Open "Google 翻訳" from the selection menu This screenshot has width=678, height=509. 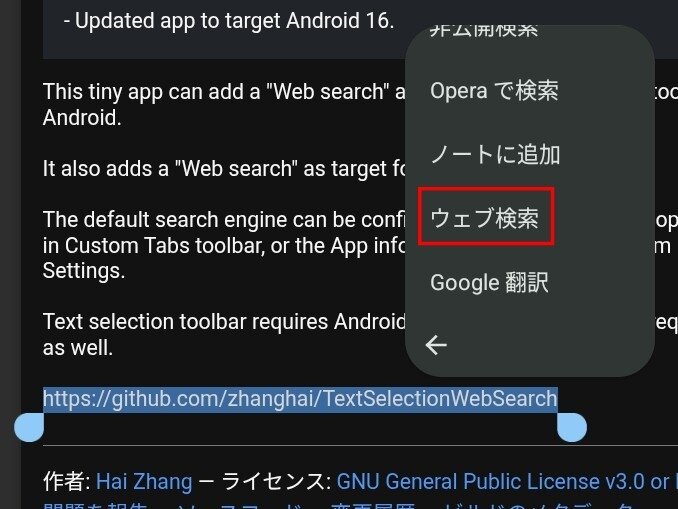(489, 283)
